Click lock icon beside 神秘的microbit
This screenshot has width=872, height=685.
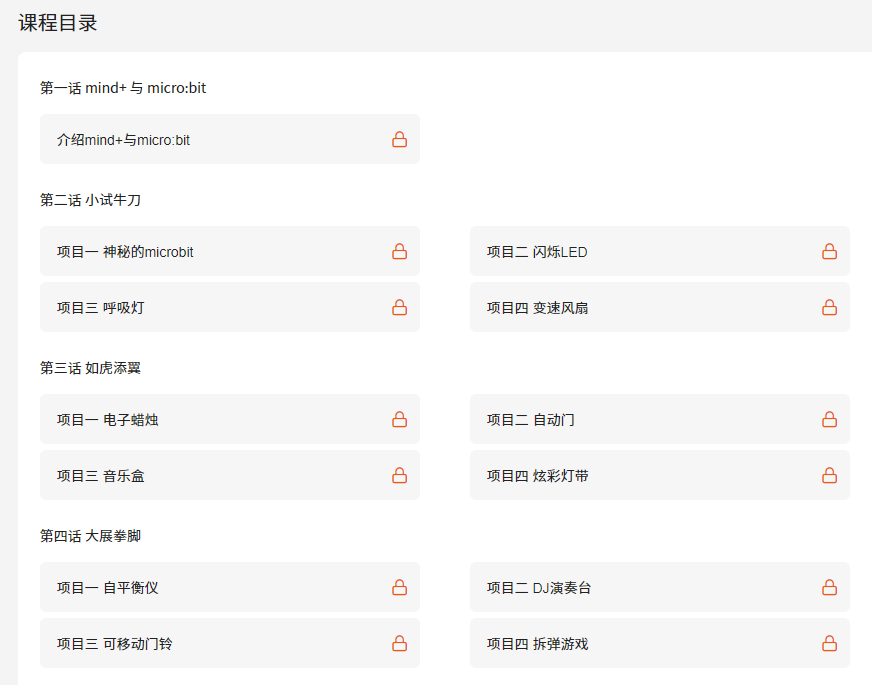[x=399, y=252]
